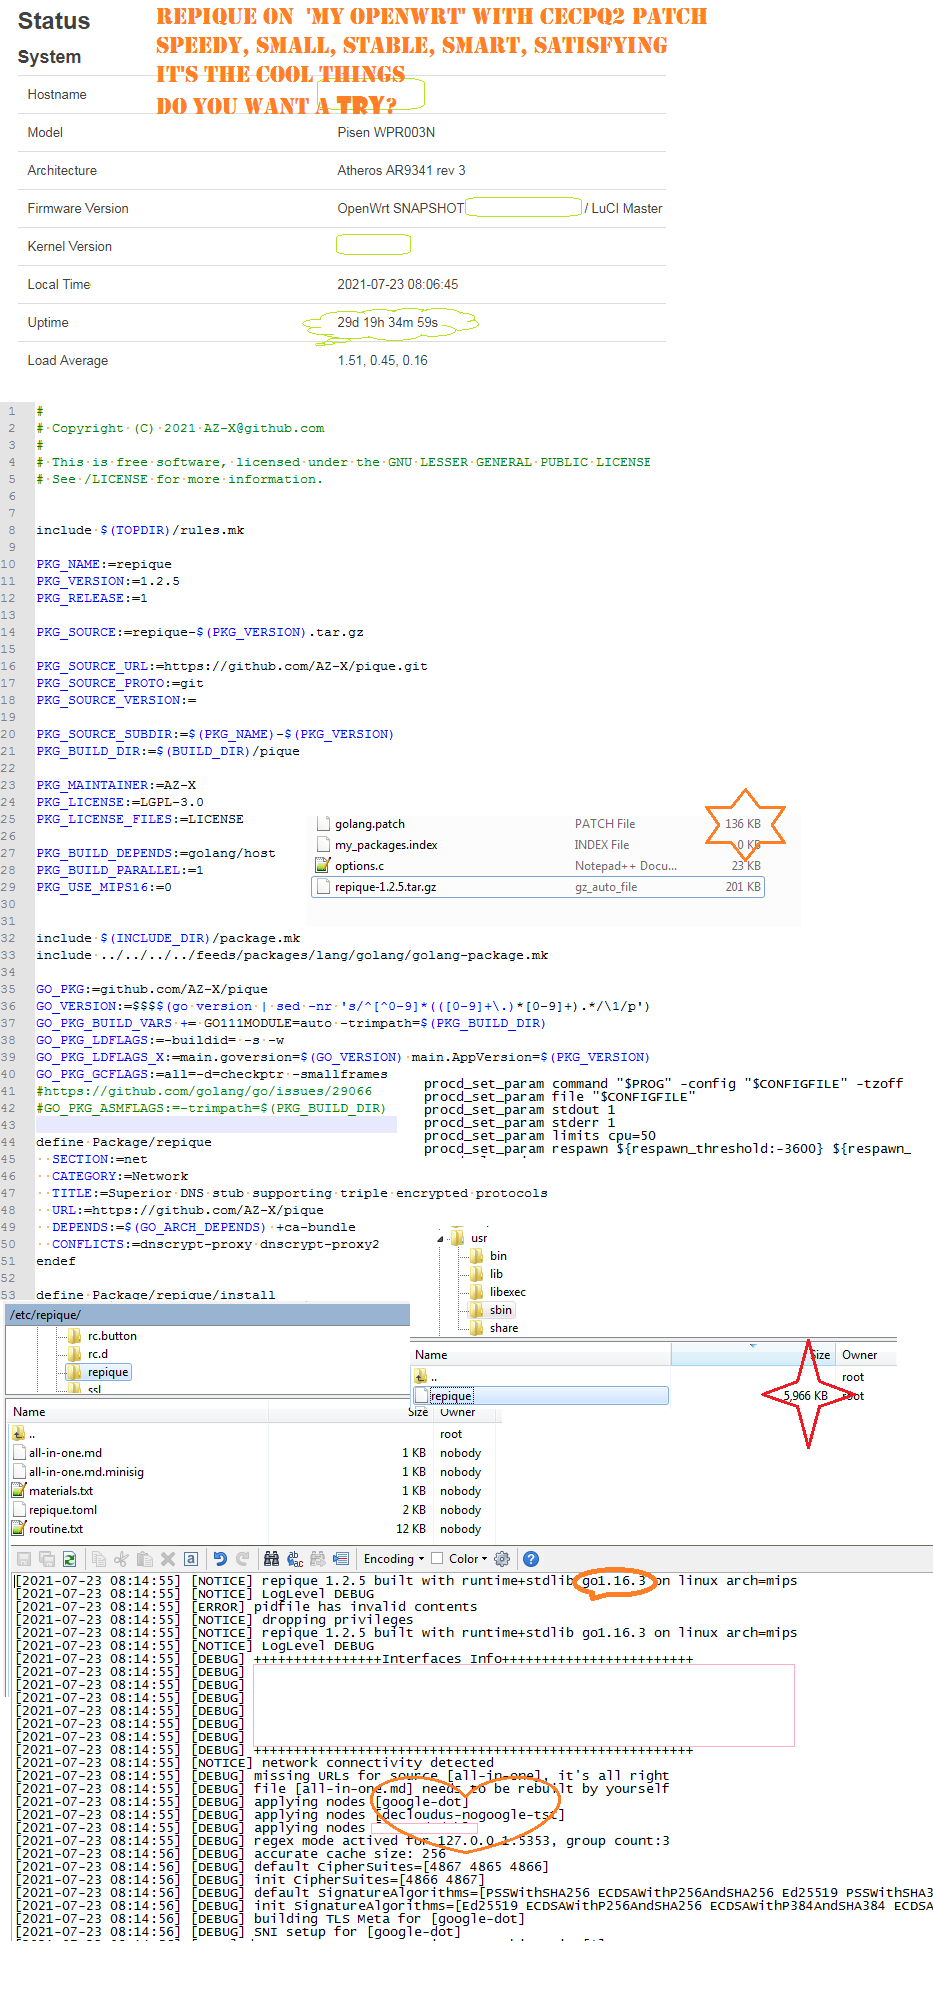Click the Local Time value 2021-07-23 08:06:45
Viewport: 933px width, 2000px height.
point(398,285)
